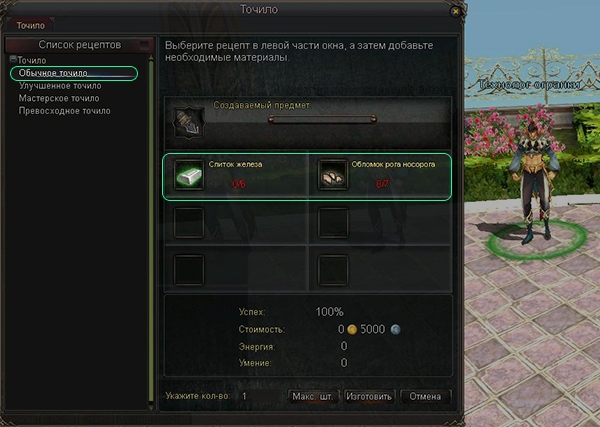600x427 pixels.
Task: Pick the Превосходное точило recipe
Action: 65,111
